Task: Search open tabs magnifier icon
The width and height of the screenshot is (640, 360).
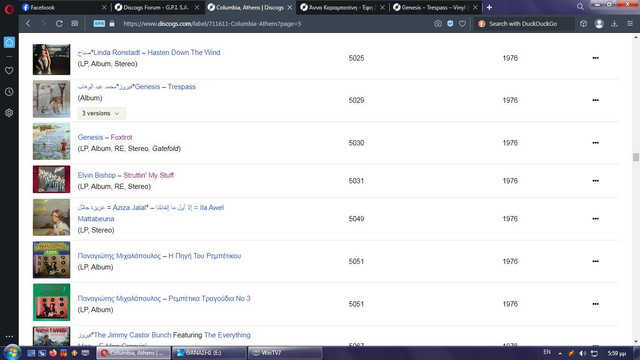Action: point(580,7)
